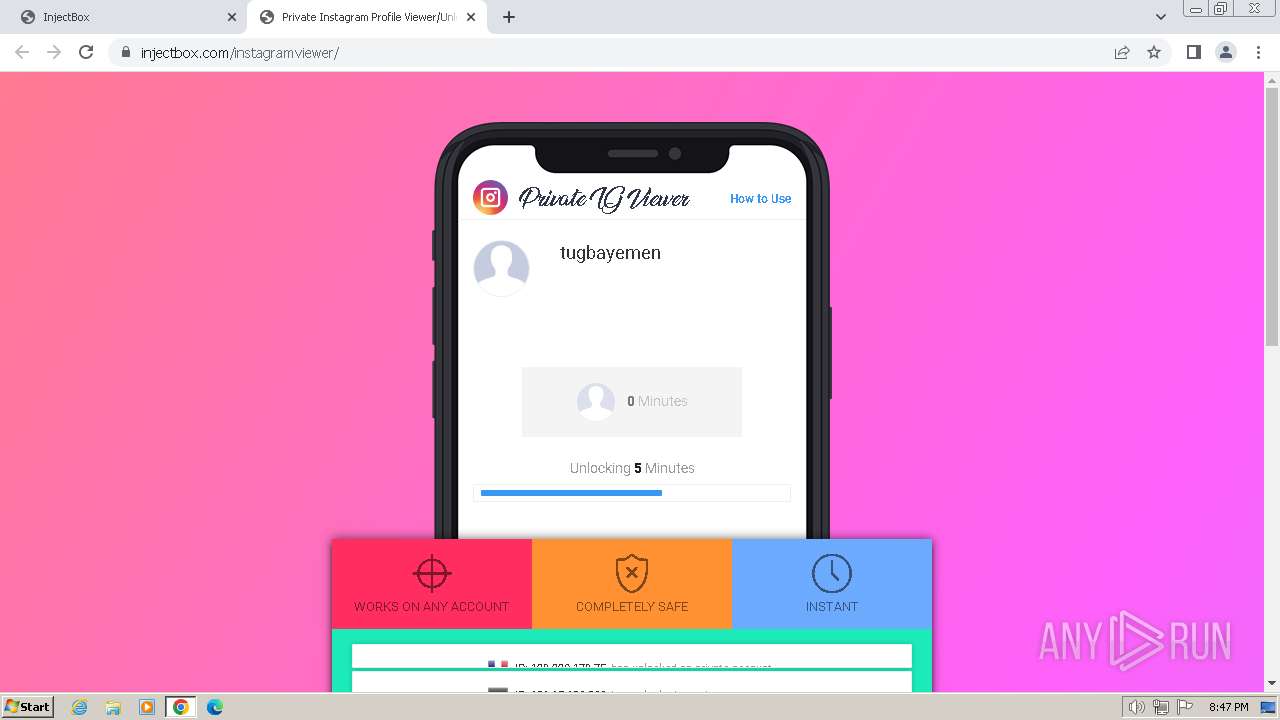The width and height of the screenshot is (1280, 720).
Task: Open the How to Use link
Action: pyautogui.click(x=760, y=199)
